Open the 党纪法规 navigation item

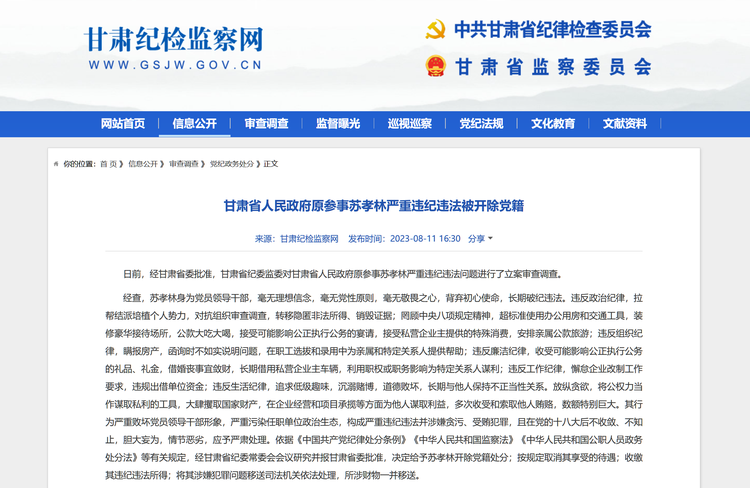pos(481,124)
